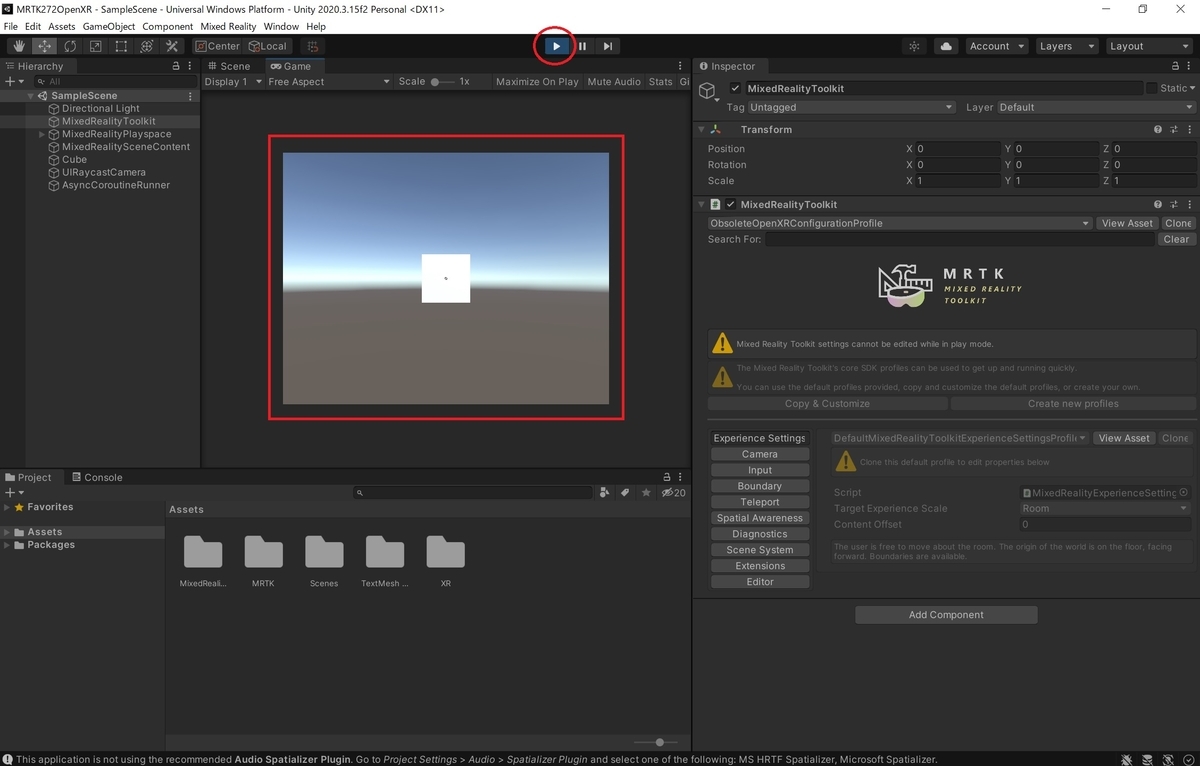The height and width of the screenshot is (766, 1200).
Task: Open the Layers dropdown
Action: click(x=1065, y=46)
